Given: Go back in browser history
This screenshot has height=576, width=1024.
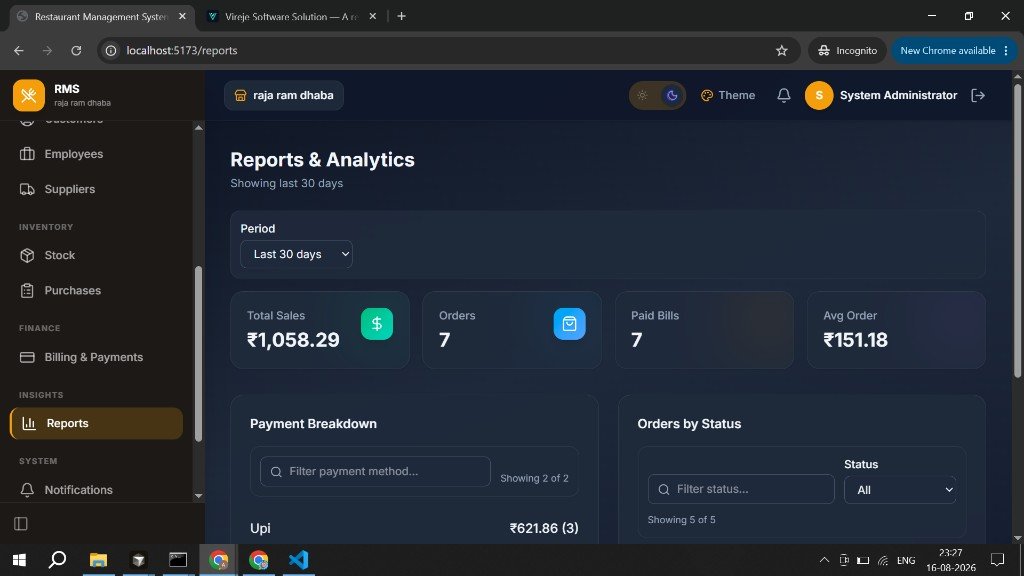Looking at the screenshot, I should coord(18,50).
